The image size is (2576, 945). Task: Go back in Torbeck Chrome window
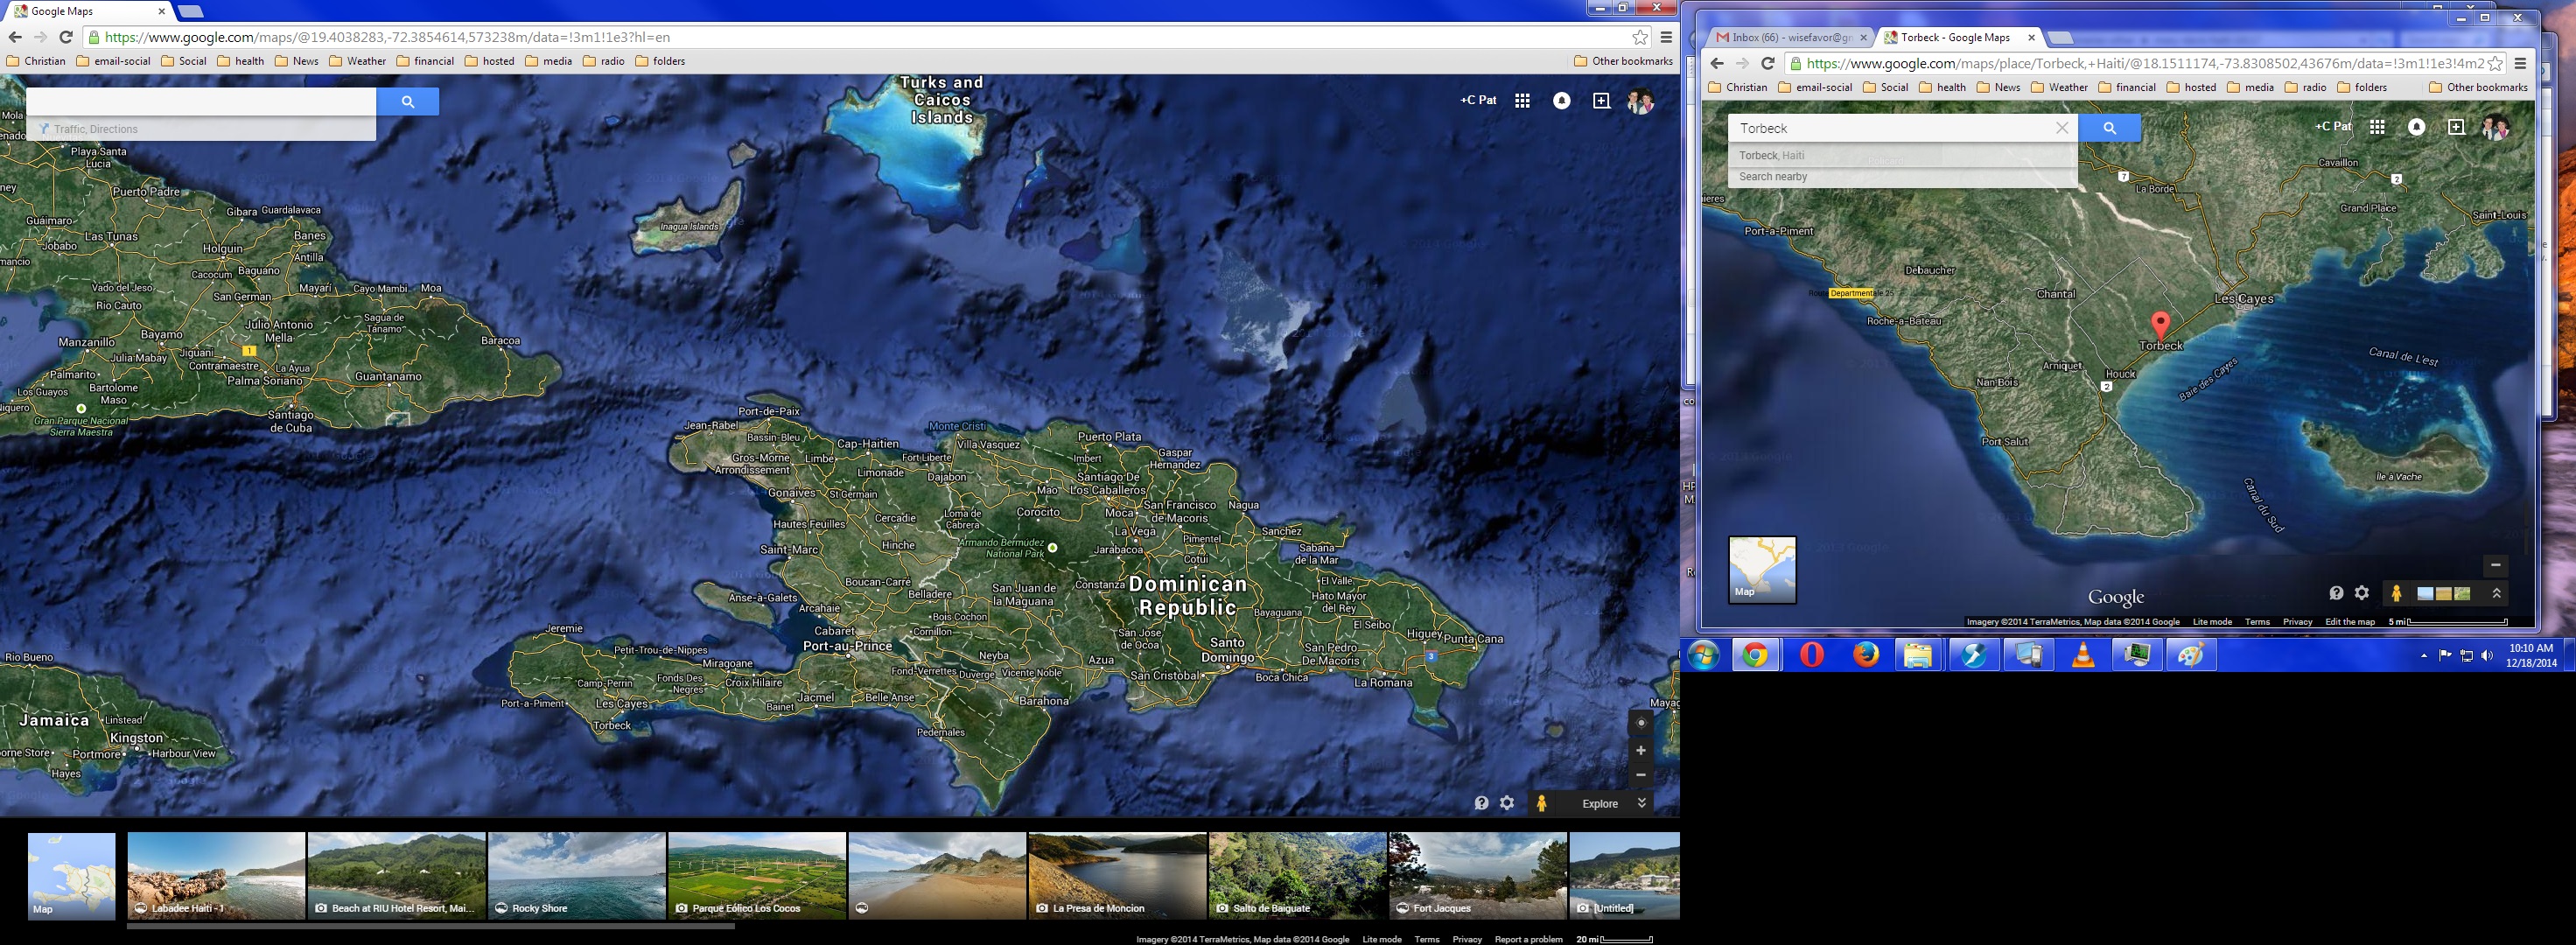(1717, 63)
